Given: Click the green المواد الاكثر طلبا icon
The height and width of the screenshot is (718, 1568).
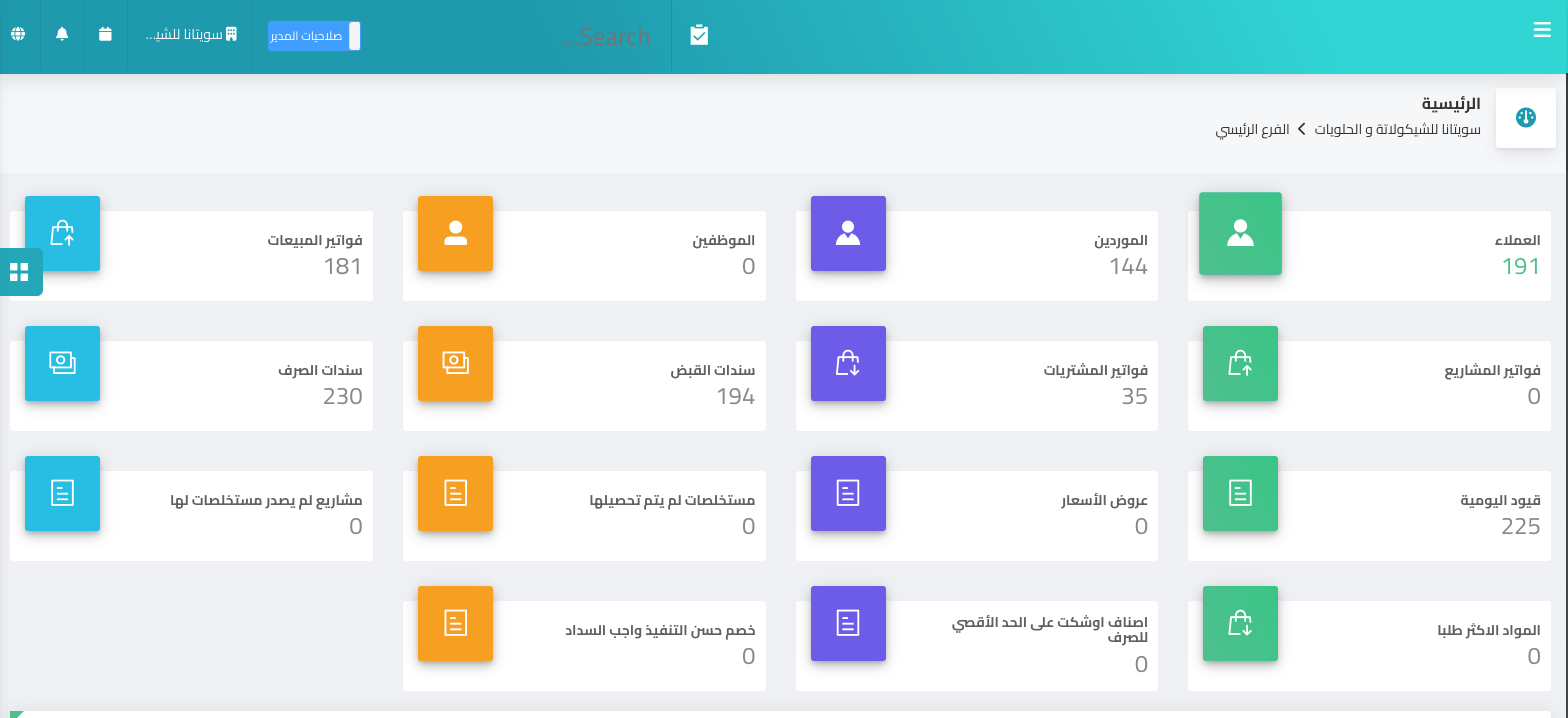Looking at the screenshot, I should coord(1240,623).
